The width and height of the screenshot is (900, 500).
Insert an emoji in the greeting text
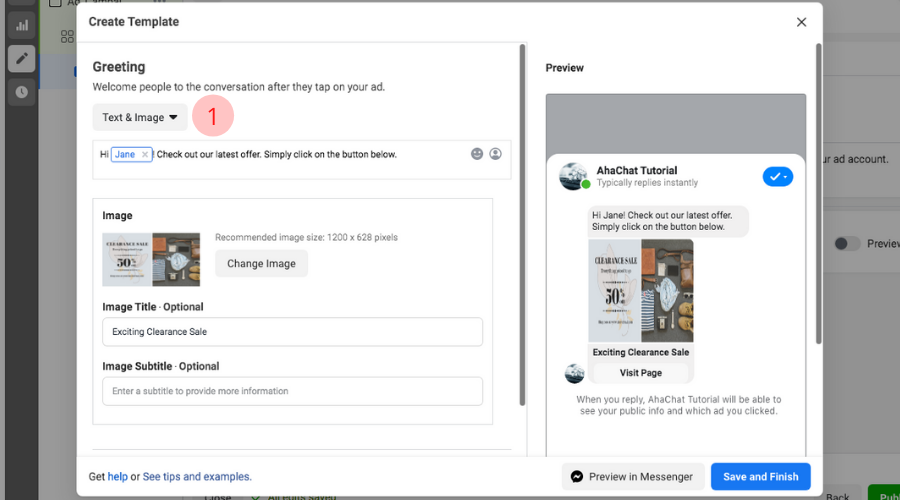(477, 154)
